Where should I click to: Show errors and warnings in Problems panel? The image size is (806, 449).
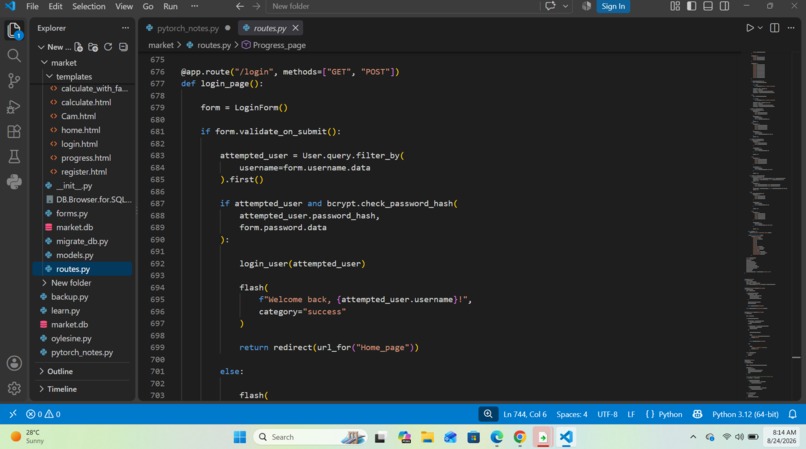(x=43, y=414)
